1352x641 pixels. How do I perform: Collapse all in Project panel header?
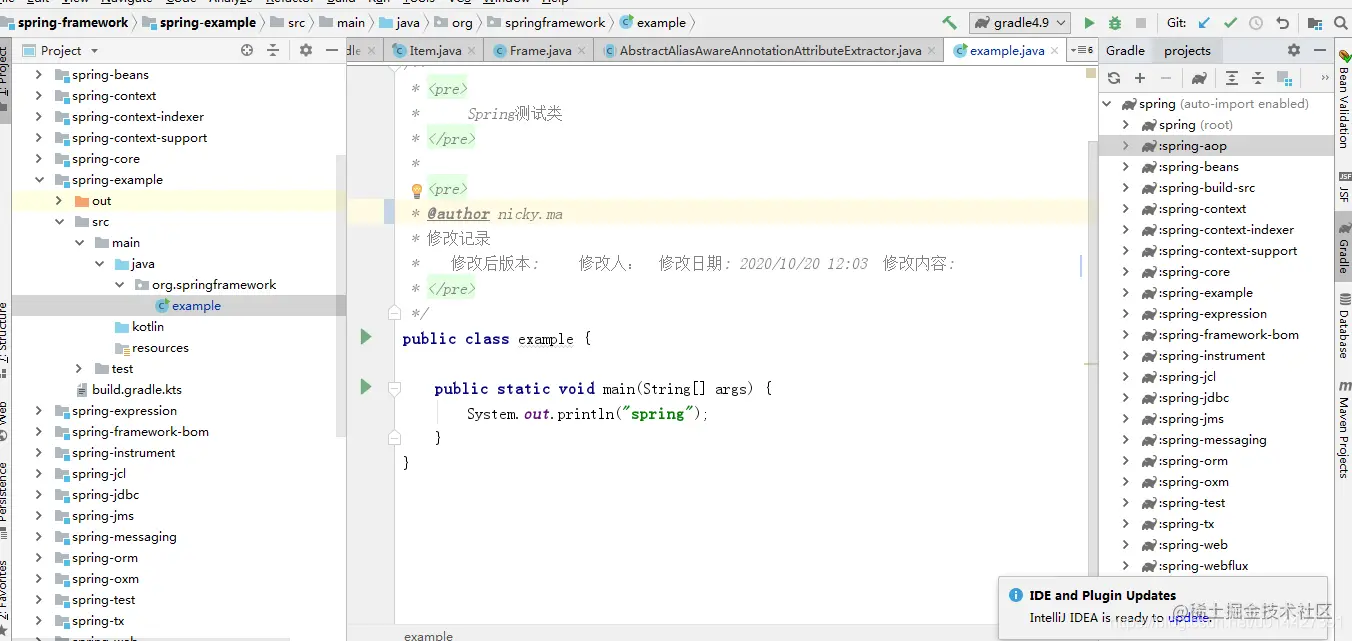coord(273,50)
